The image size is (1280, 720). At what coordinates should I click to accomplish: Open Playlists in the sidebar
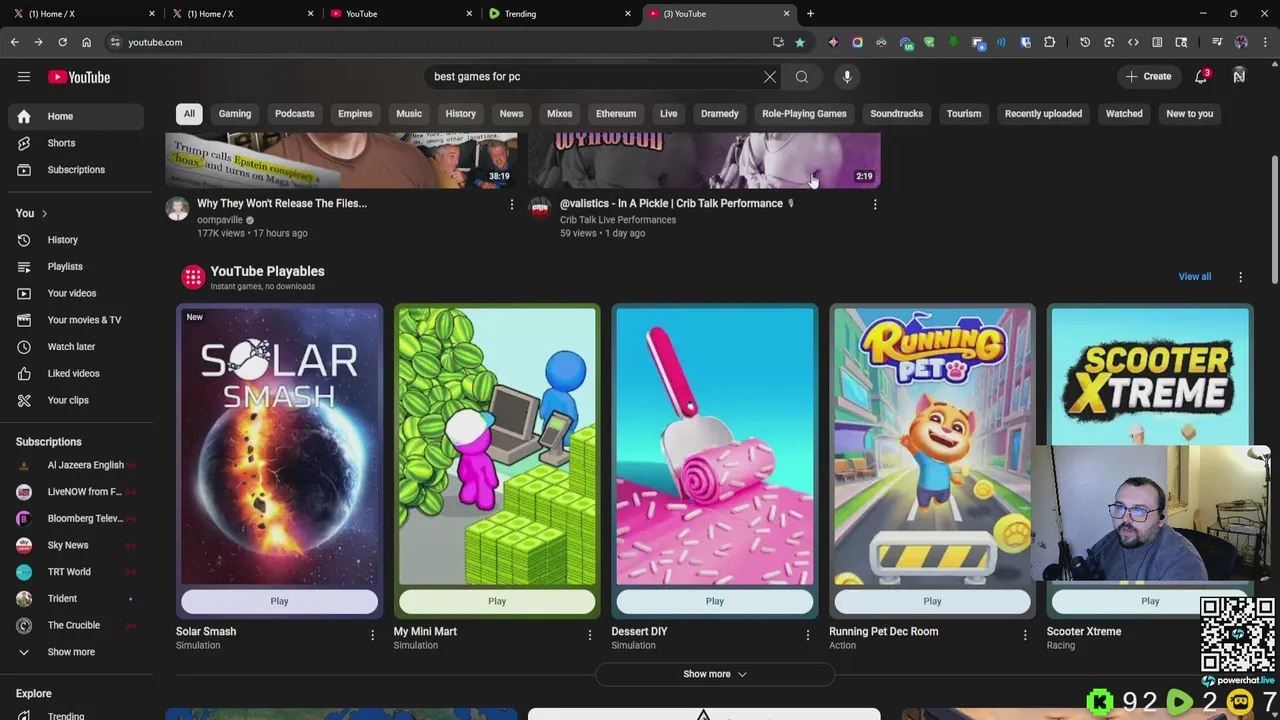click(76, 267)
